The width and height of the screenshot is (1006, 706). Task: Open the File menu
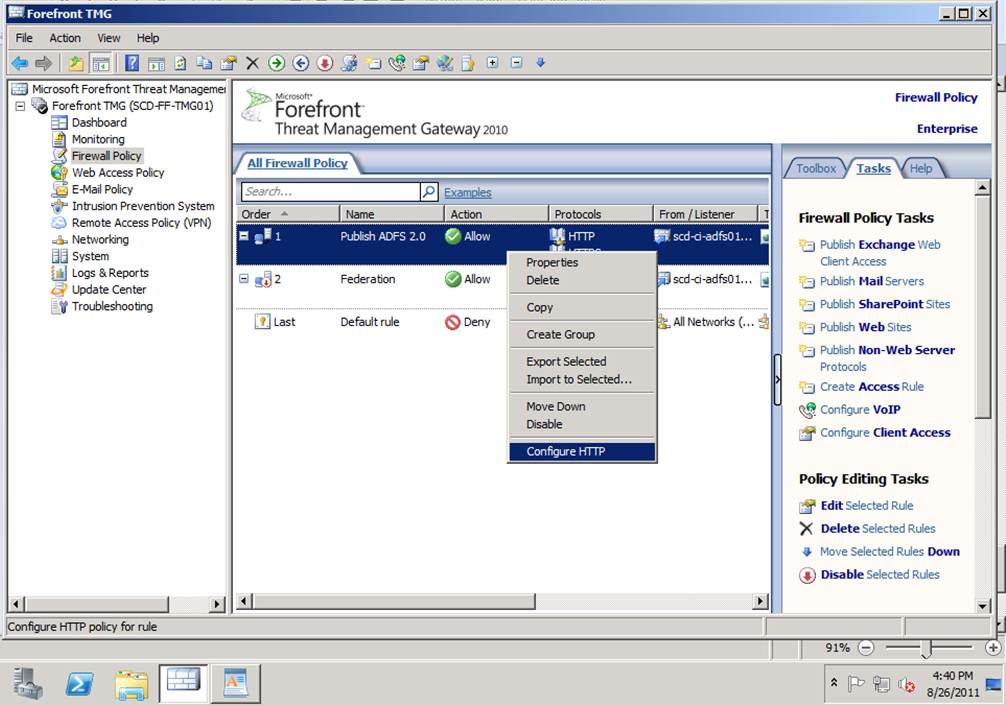point(24,38)
